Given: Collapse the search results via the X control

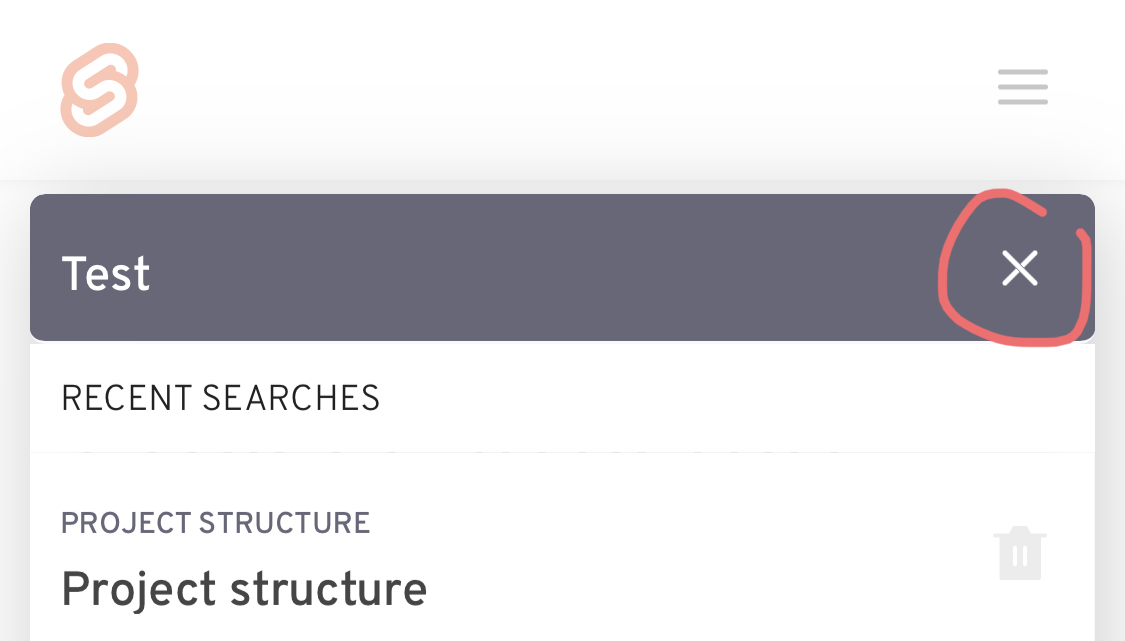Looking at the screenshot, I should (x=1019, y=267).
